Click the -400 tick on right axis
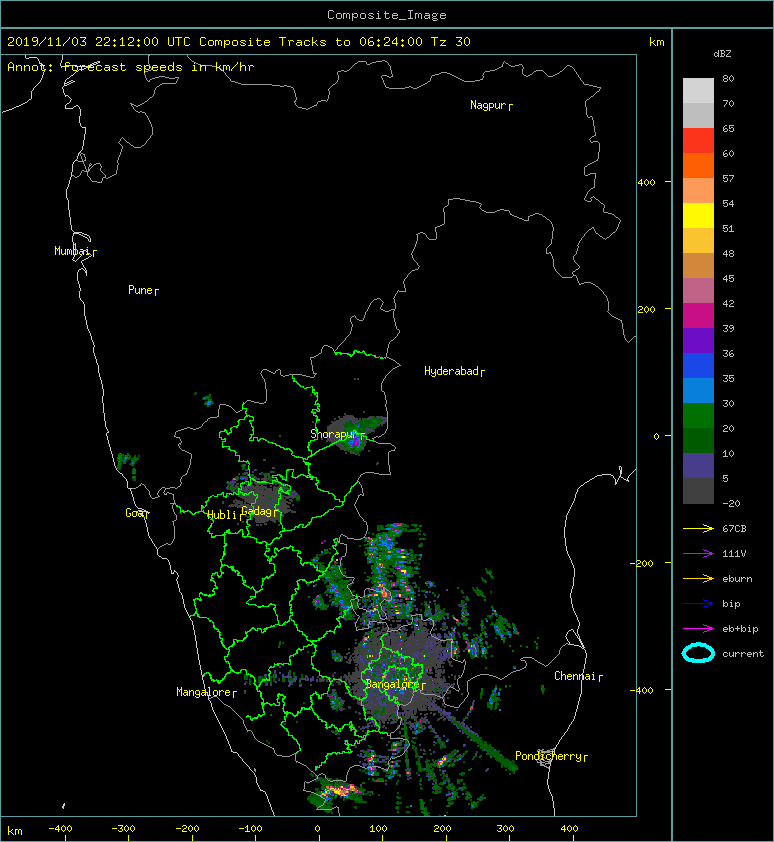The width and height of the screenshot is (774, 842). 642,690
